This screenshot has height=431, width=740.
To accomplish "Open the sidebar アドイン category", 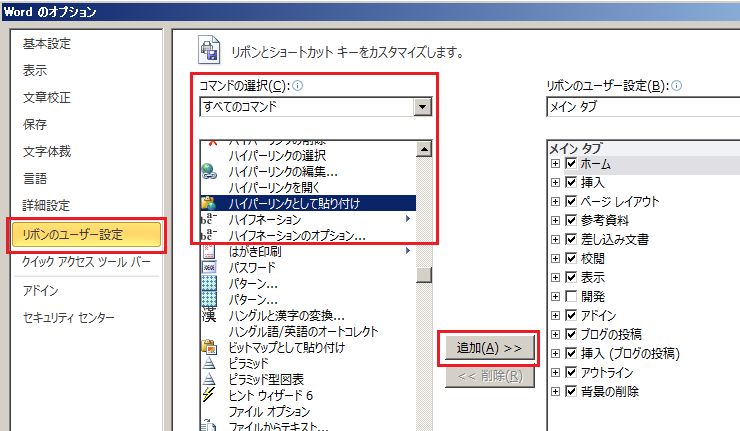I will [x=41, y=290].
